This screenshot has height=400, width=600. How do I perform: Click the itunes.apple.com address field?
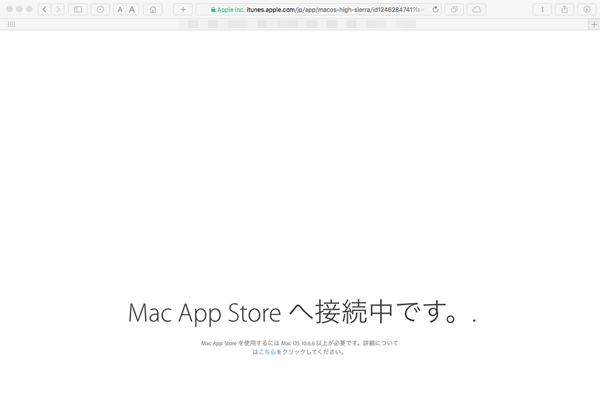pos(318,10)
